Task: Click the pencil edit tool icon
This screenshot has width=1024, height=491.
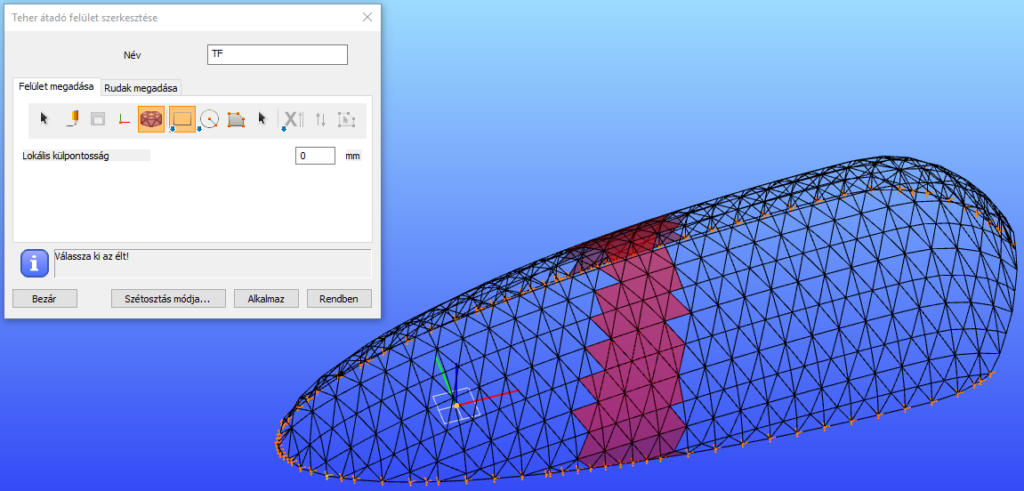Action: [72, 119]
